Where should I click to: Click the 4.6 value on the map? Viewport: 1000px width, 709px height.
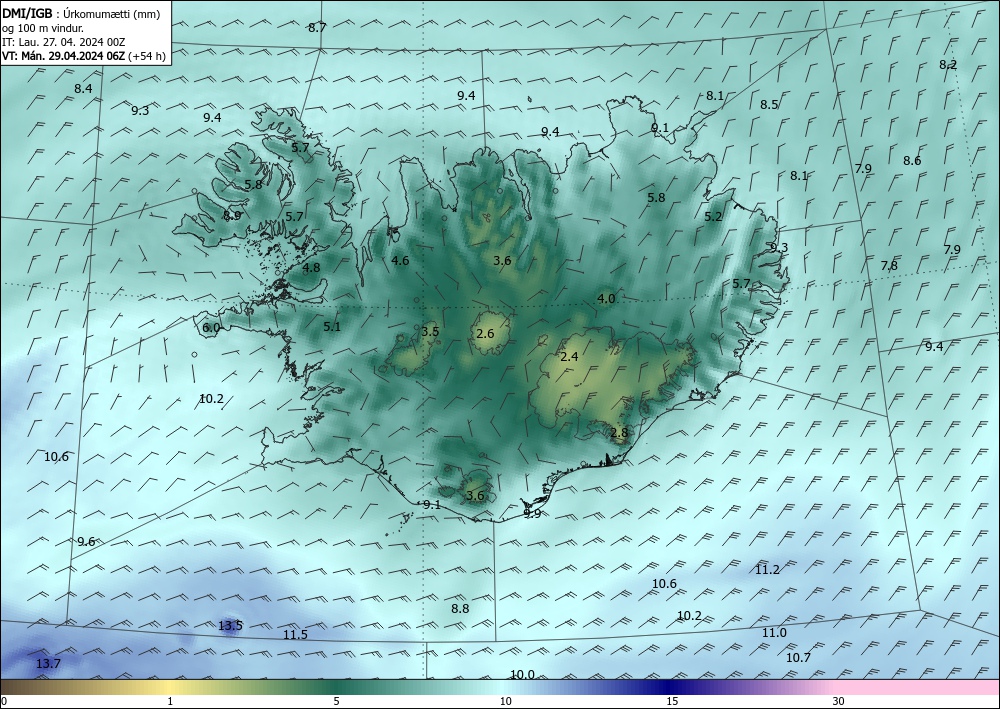[x=400, y=260]
